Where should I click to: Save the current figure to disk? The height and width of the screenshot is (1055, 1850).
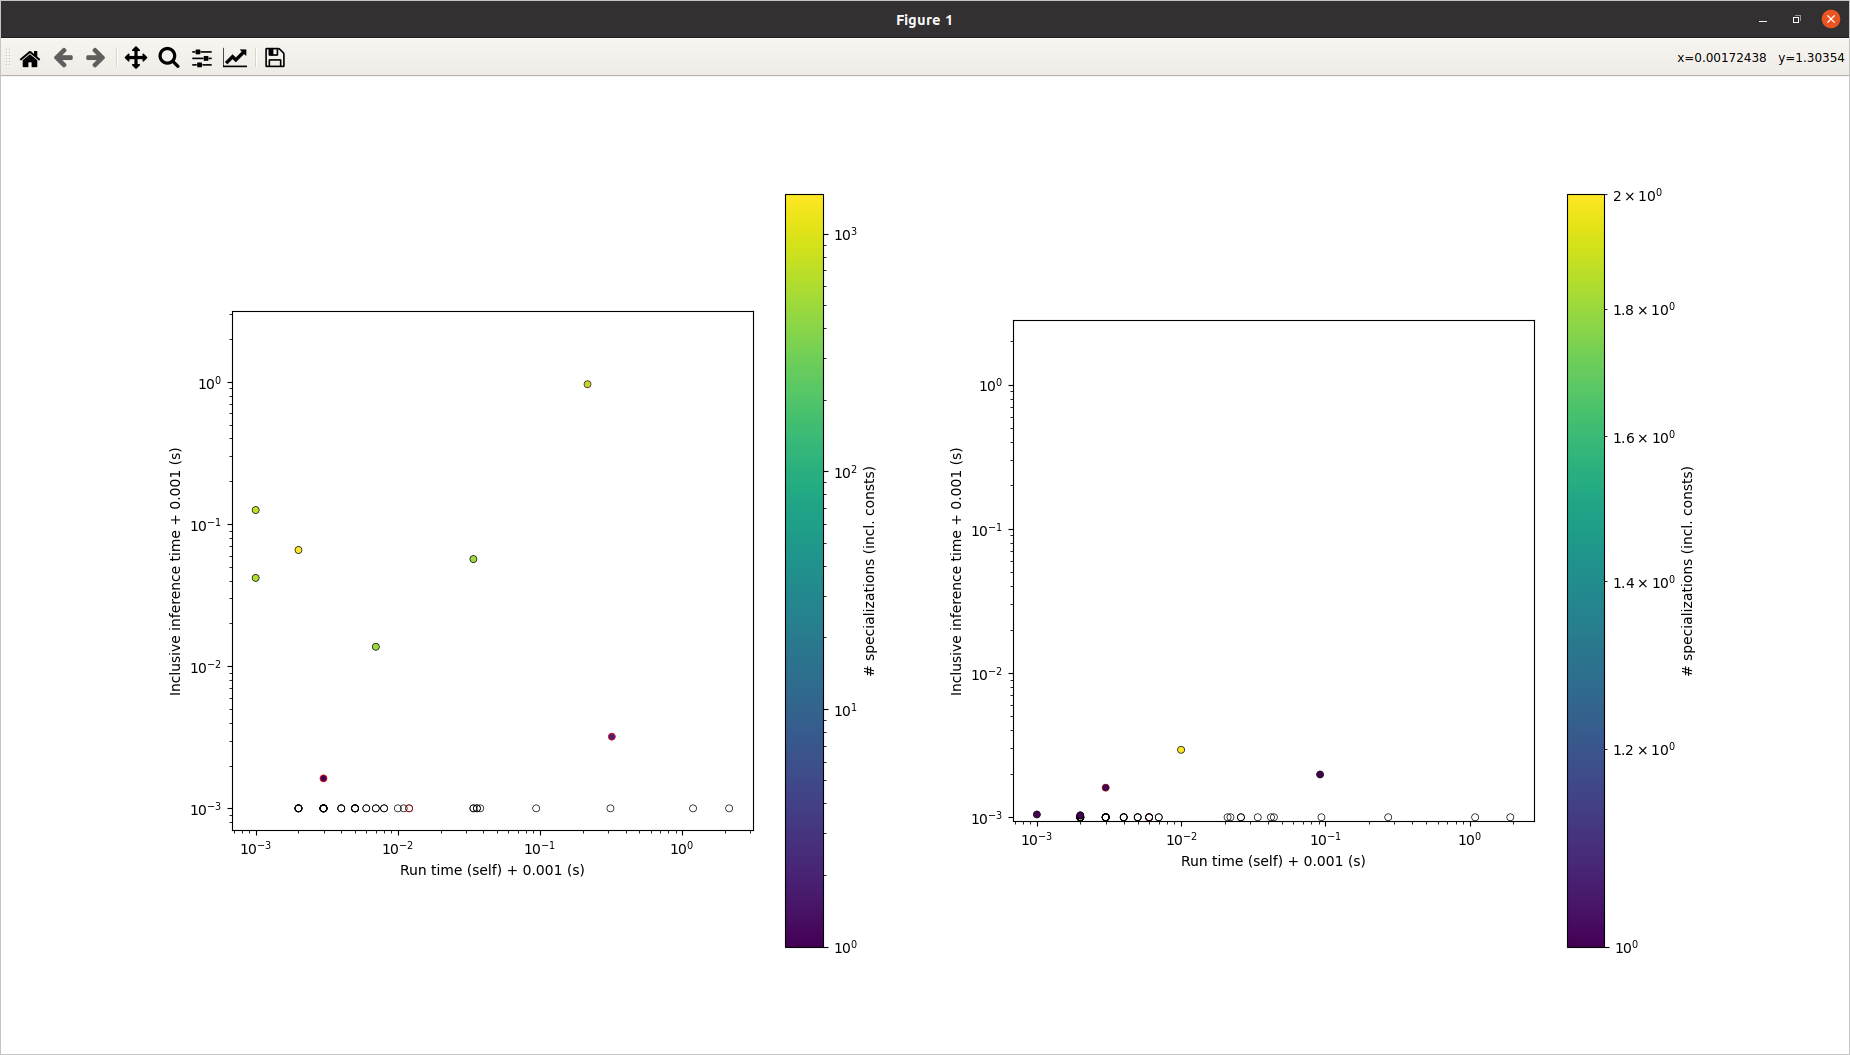[273, 58]
